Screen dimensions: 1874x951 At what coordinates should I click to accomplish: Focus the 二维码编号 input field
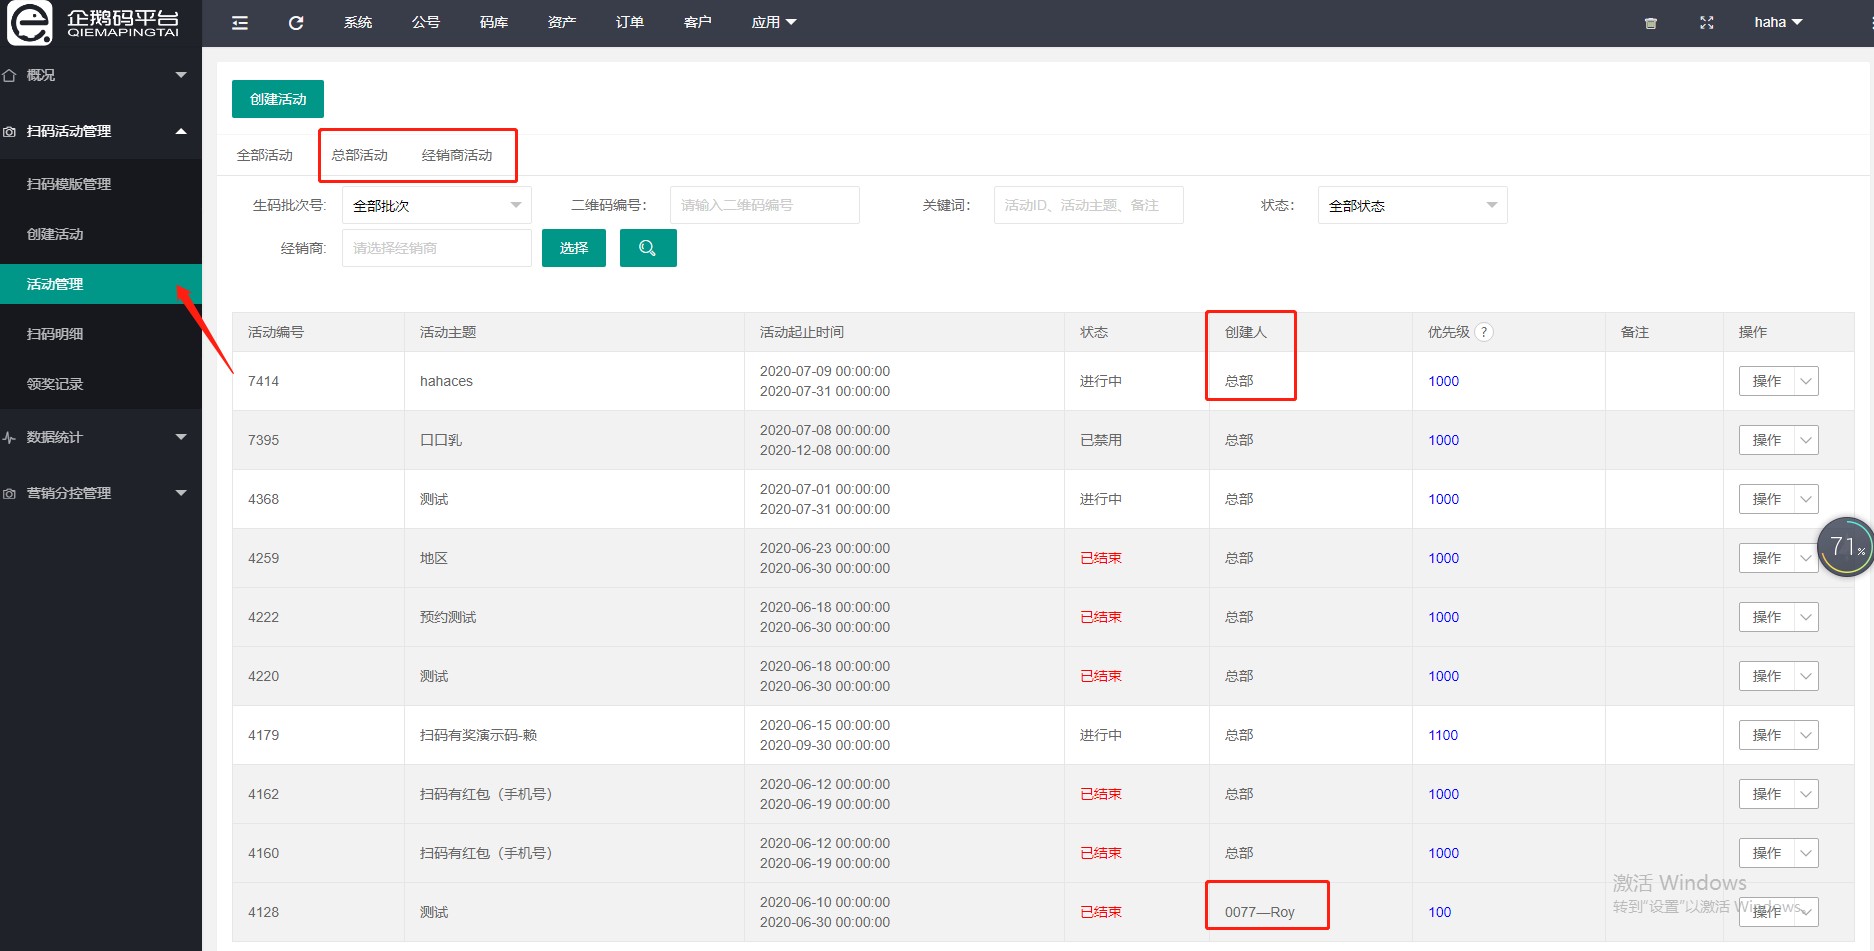pos(765,205)
